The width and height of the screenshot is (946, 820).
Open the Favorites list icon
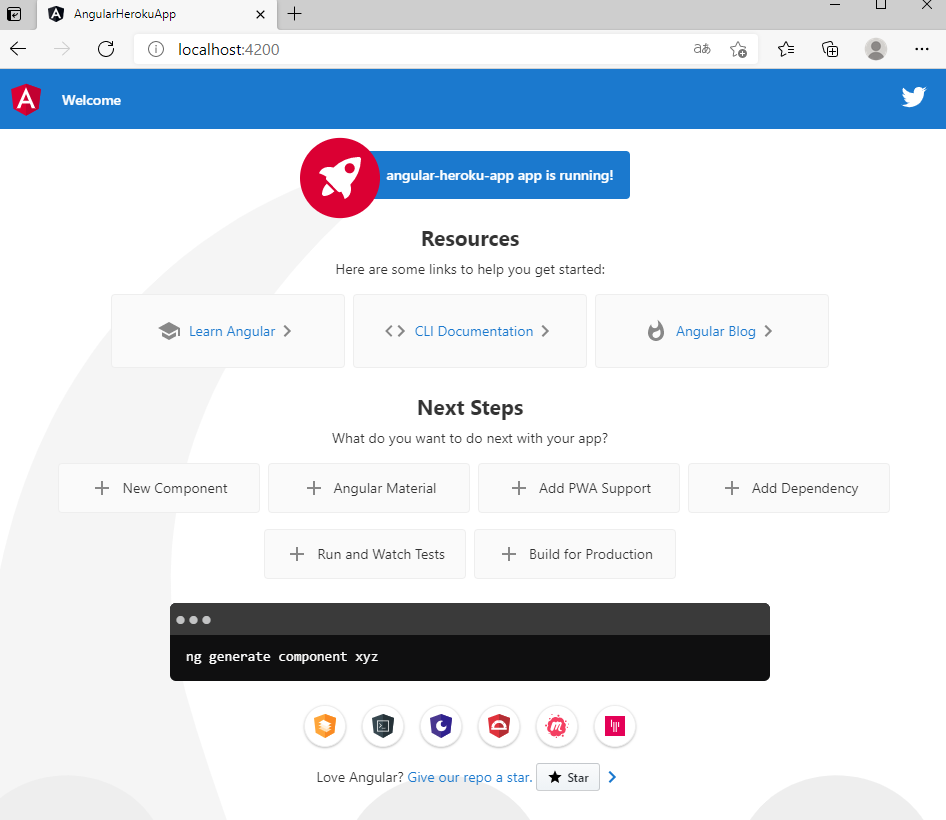coord(786,49)
